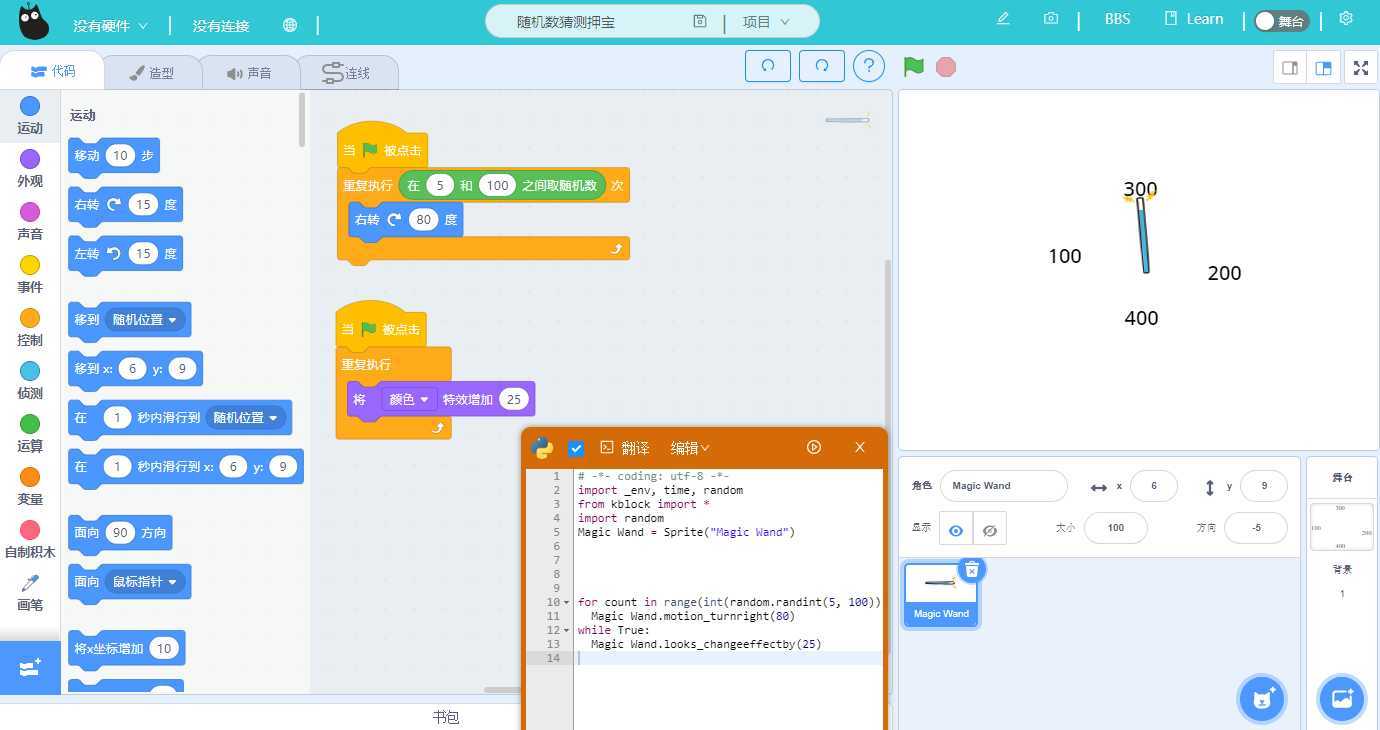Run Python code with the play icon
1380x730 pixels.
click(814, 447)
